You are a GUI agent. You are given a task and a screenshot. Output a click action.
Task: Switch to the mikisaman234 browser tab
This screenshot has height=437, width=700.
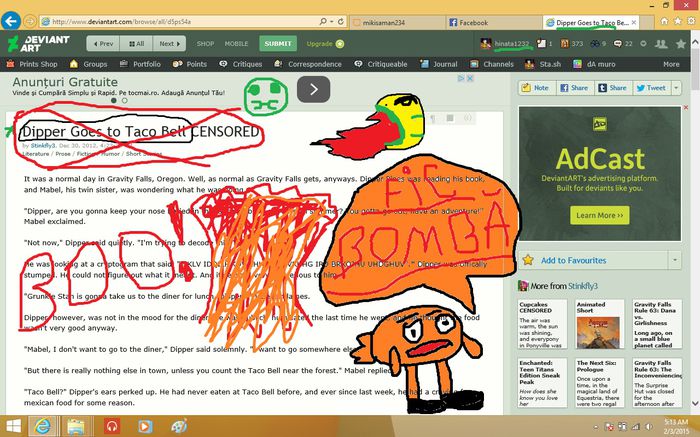point(398,22)
